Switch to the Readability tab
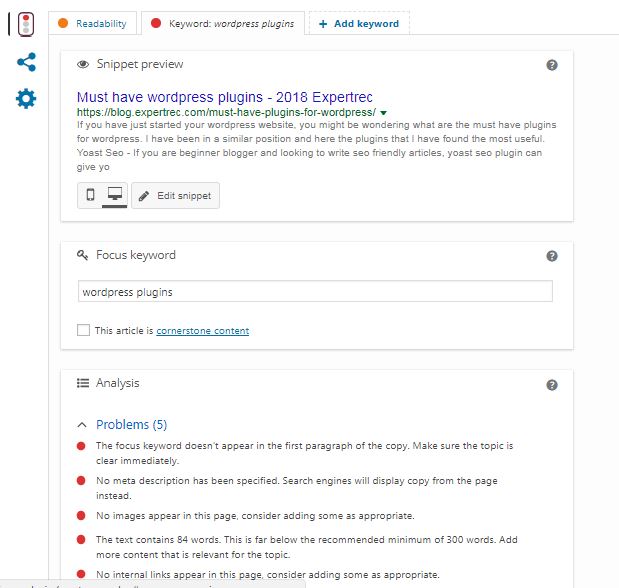 [x=92, y=23]
